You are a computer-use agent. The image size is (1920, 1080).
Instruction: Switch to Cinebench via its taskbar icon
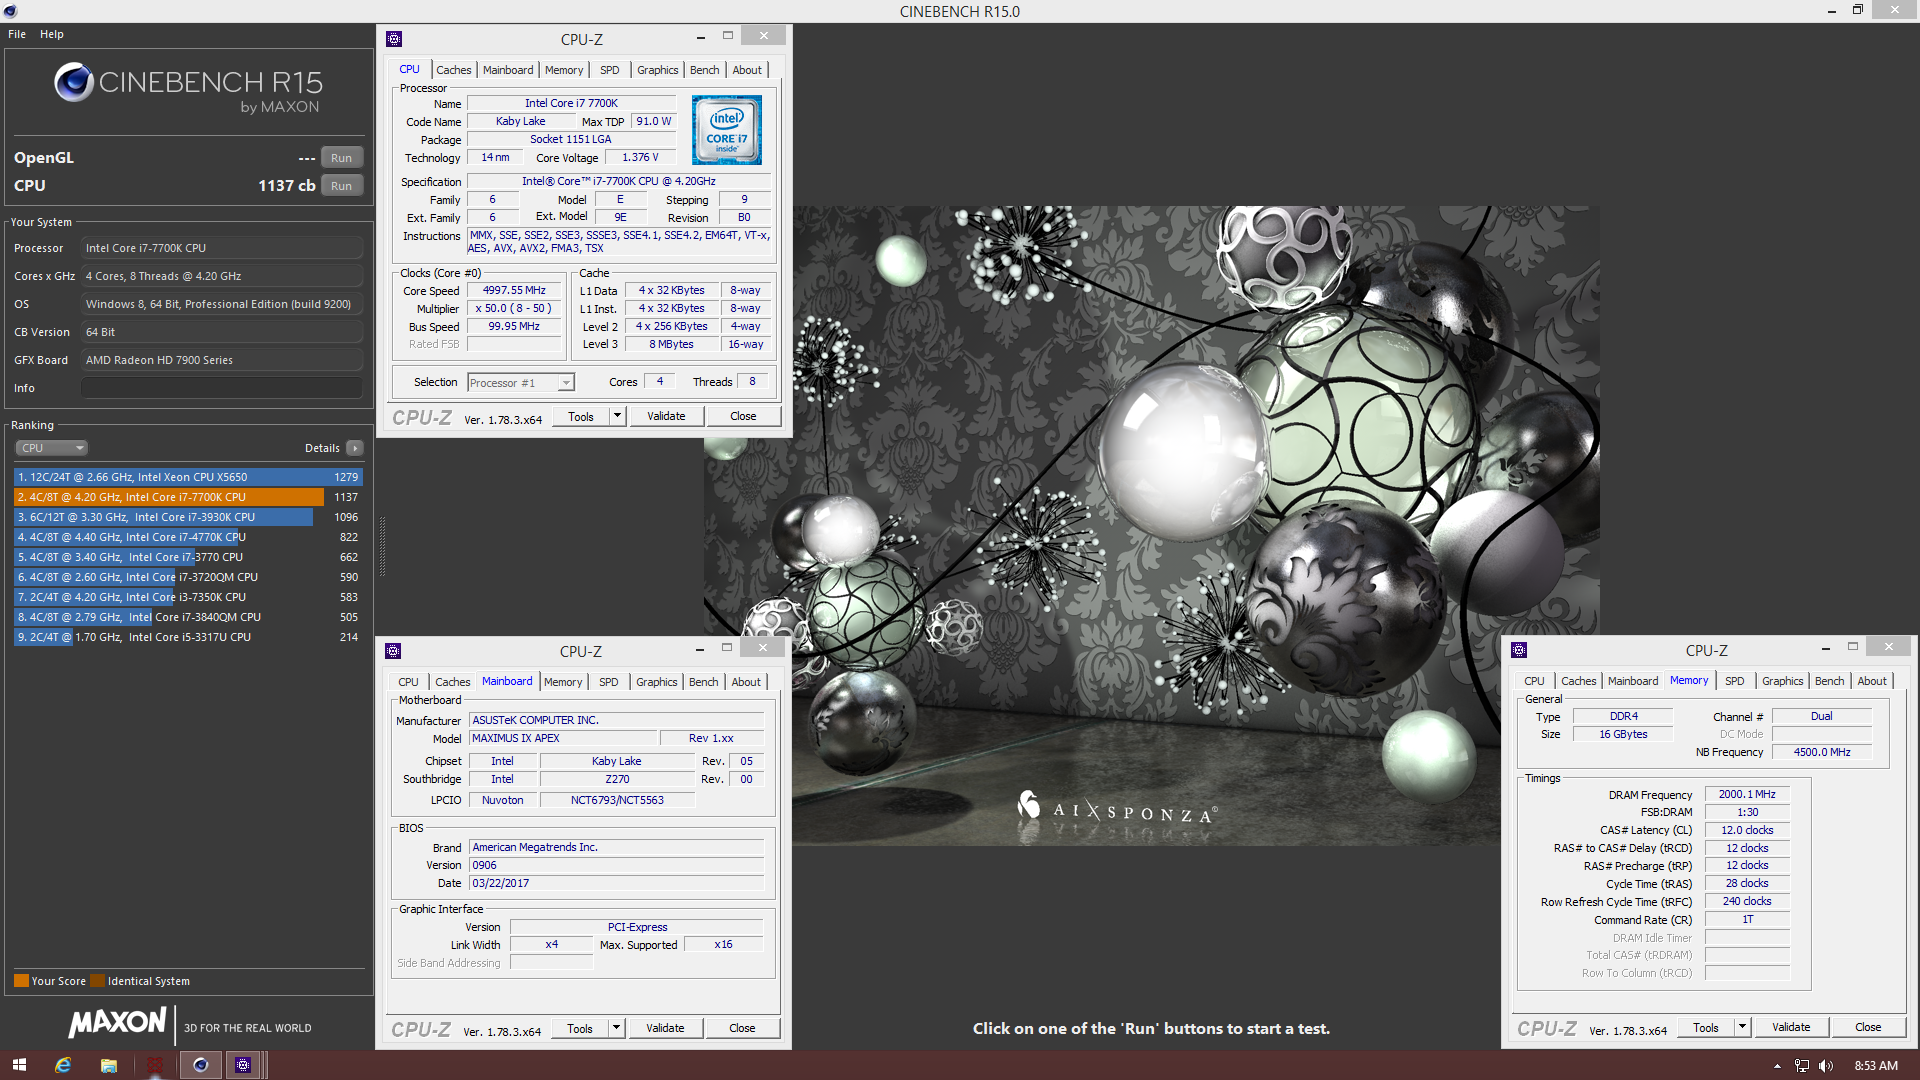click(x=200, y=1065)
